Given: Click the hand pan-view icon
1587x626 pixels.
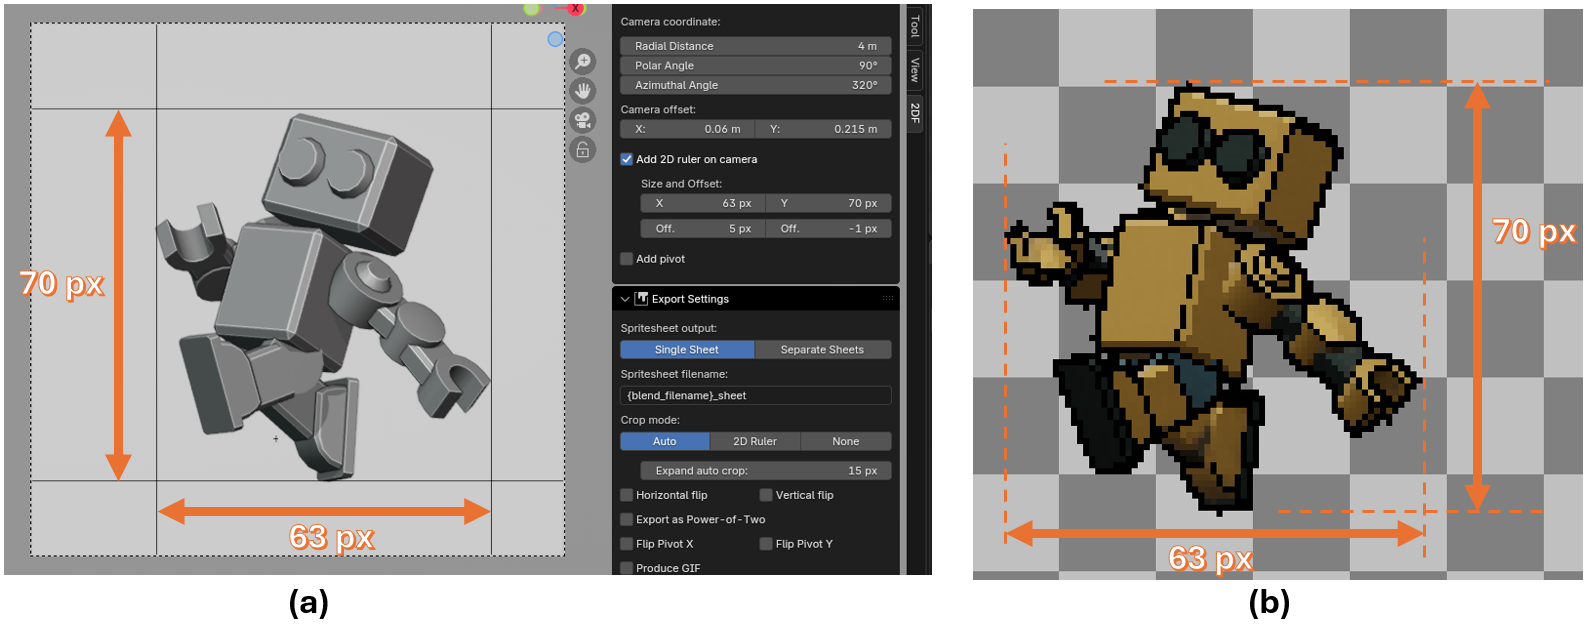Looking at the screenshot, I should [x=582, y=91].
